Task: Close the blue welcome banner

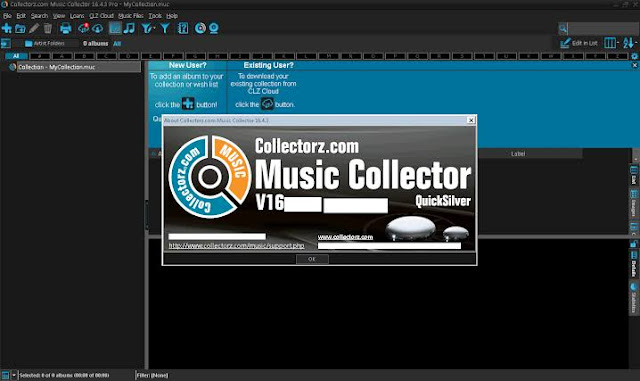Action: point(635,65)
